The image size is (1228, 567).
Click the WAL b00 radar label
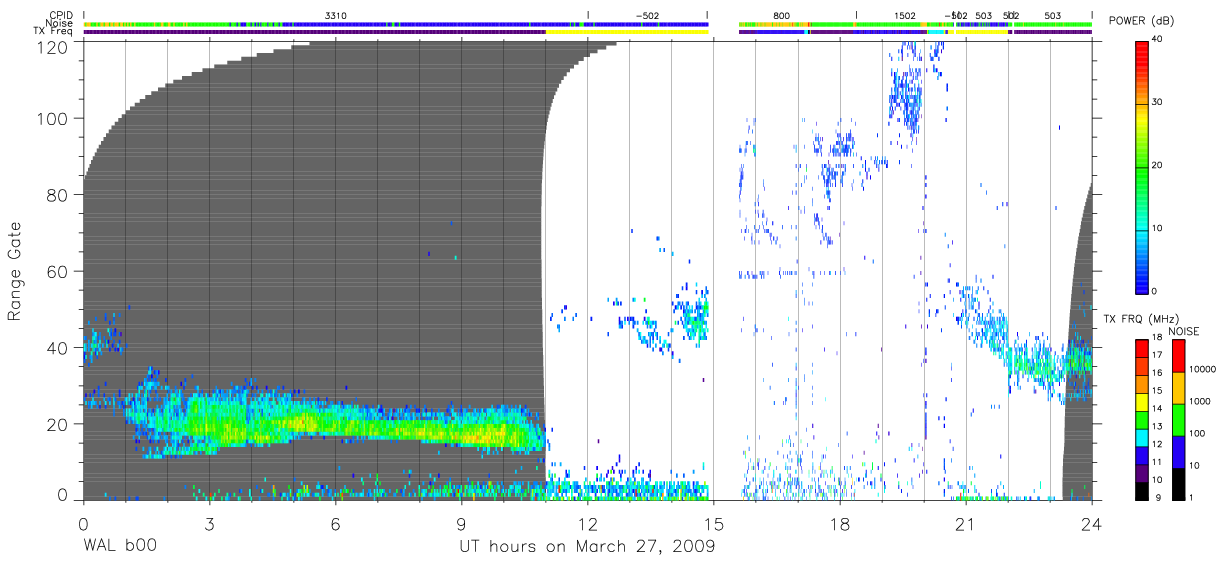pos(120,547)
